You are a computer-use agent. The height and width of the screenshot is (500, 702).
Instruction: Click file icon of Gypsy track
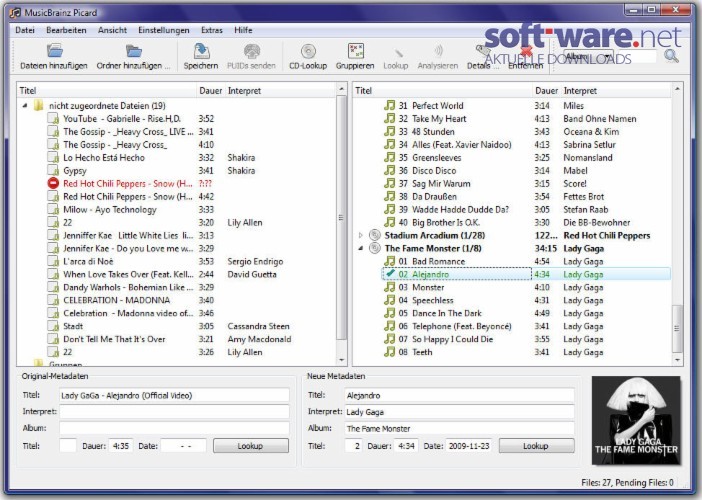tap(53, 171)
